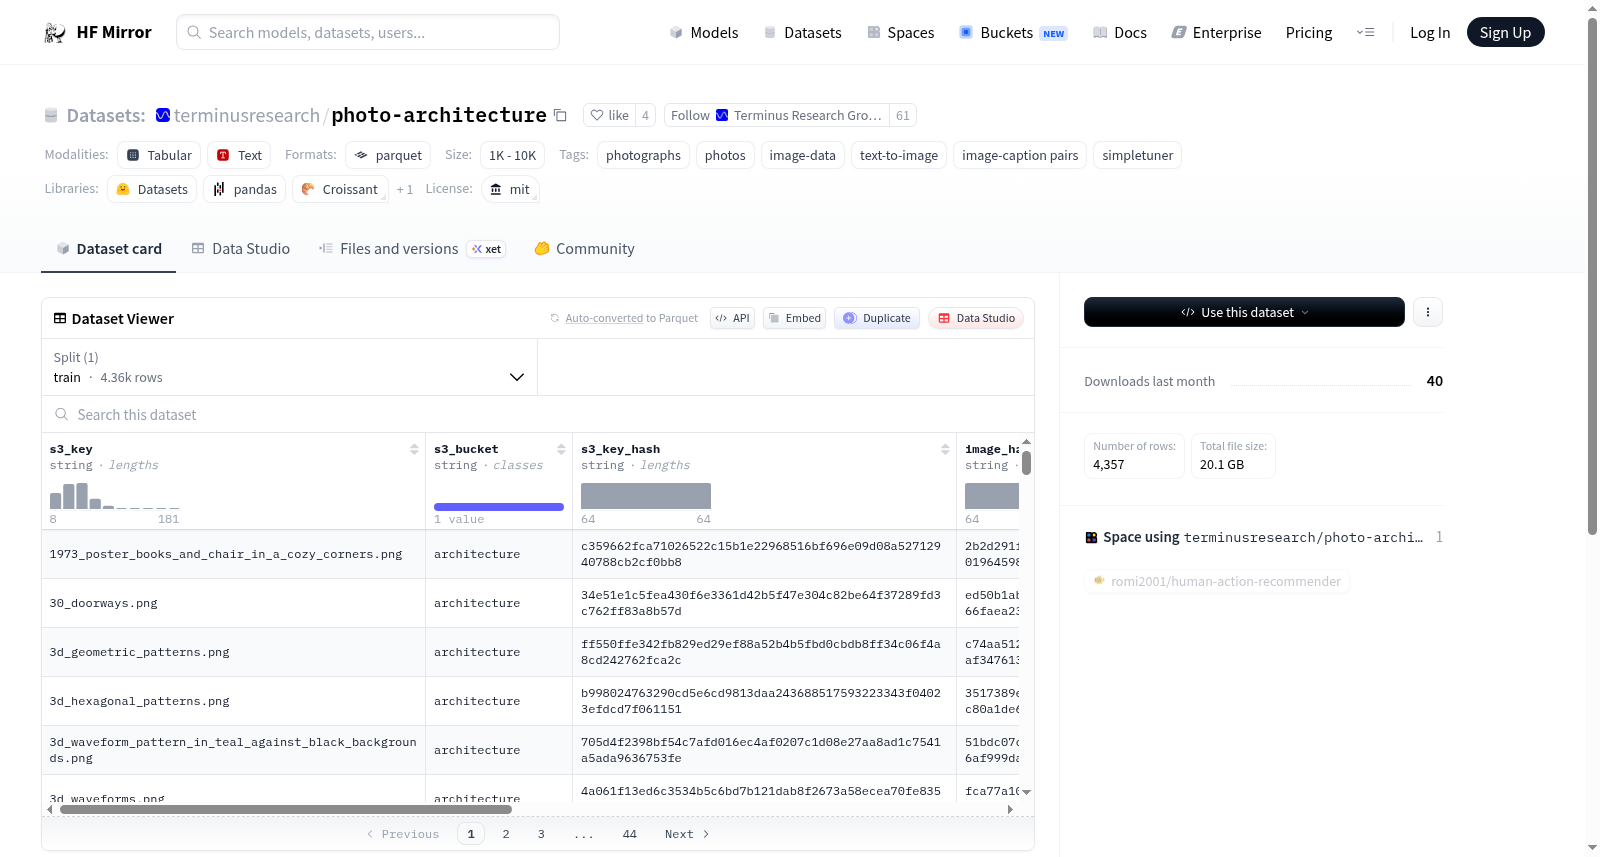Click the page vertical scrollbar
This screenshot has width=1600, height=857.
pyautogui.click(x=1593, y=275)
